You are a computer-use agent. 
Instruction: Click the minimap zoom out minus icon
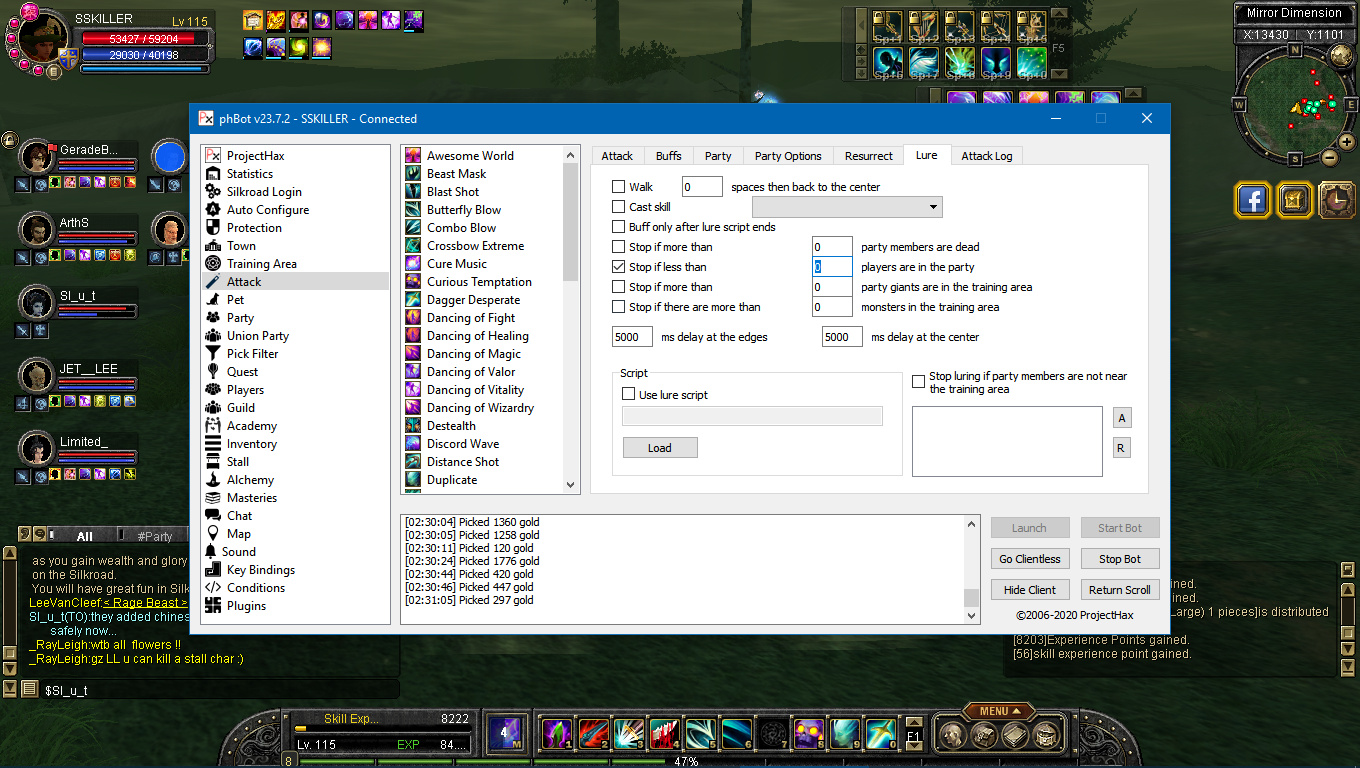point(1329,157)
